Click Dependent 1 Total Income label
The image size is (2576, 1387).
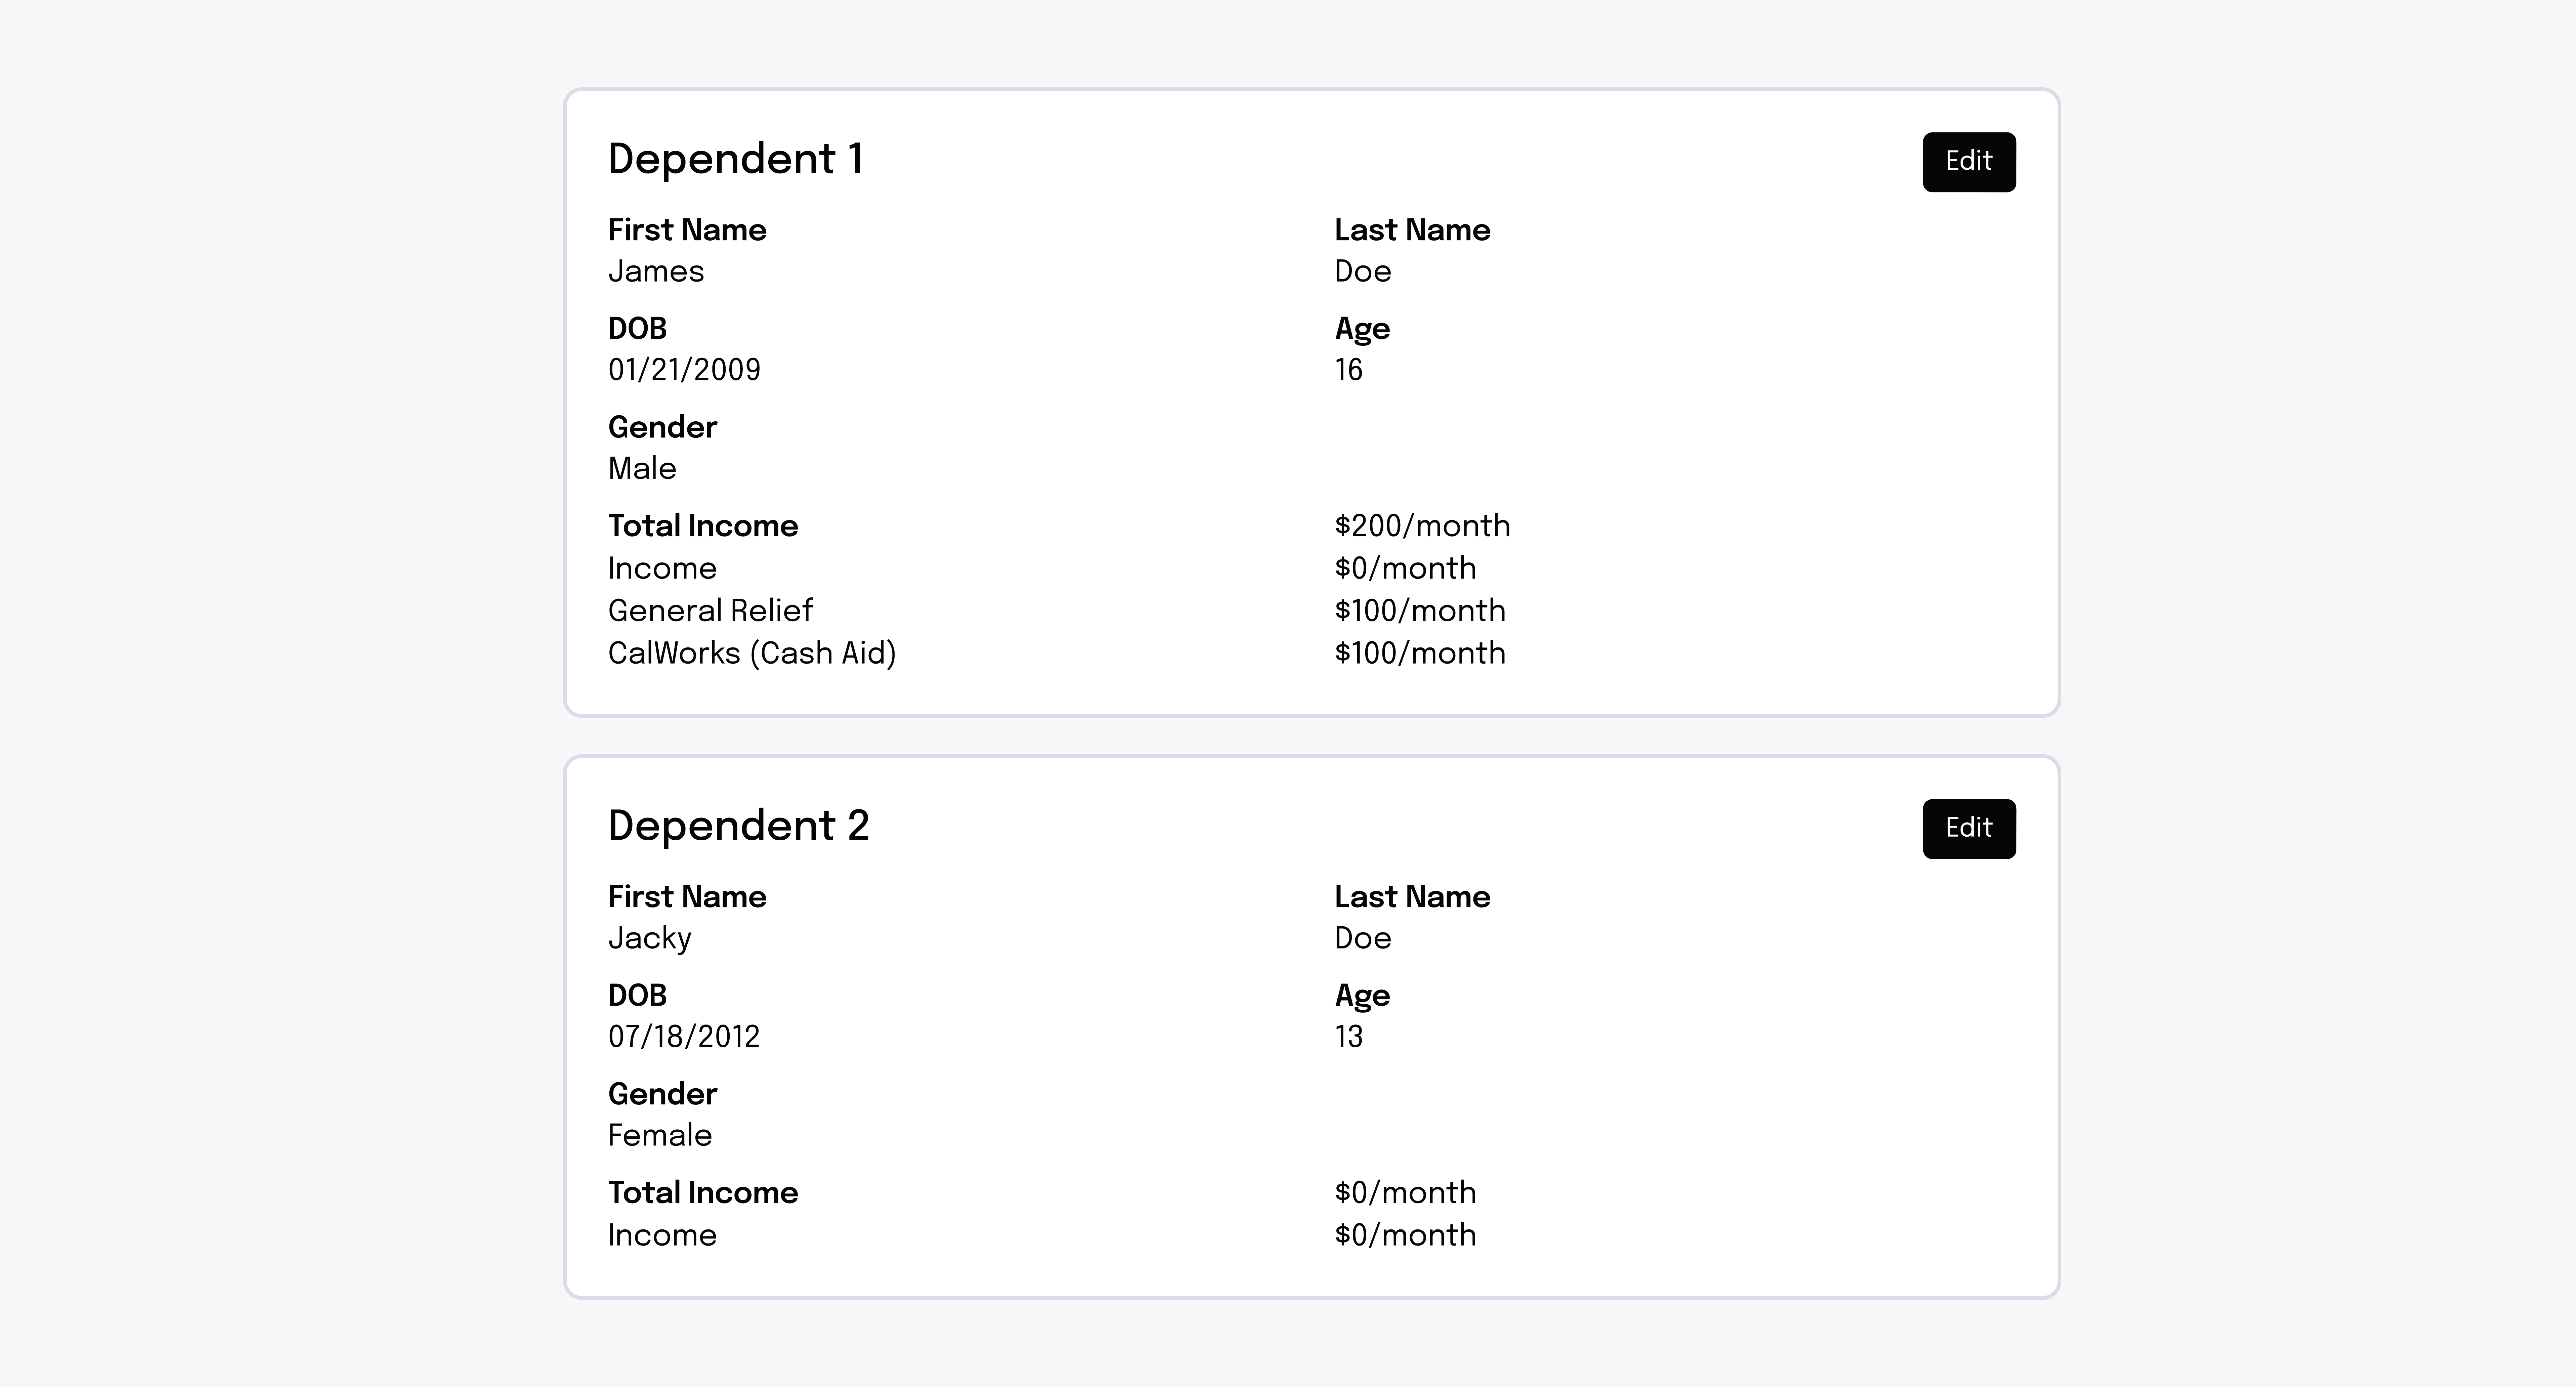(x=703, y=526)
